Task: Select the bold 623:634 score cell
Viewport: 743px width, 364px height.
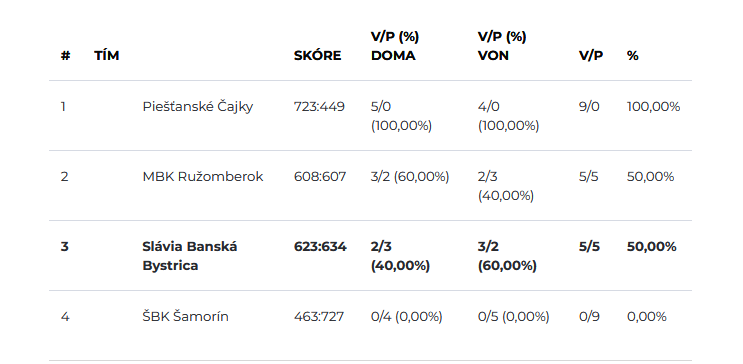Action: 320,246
